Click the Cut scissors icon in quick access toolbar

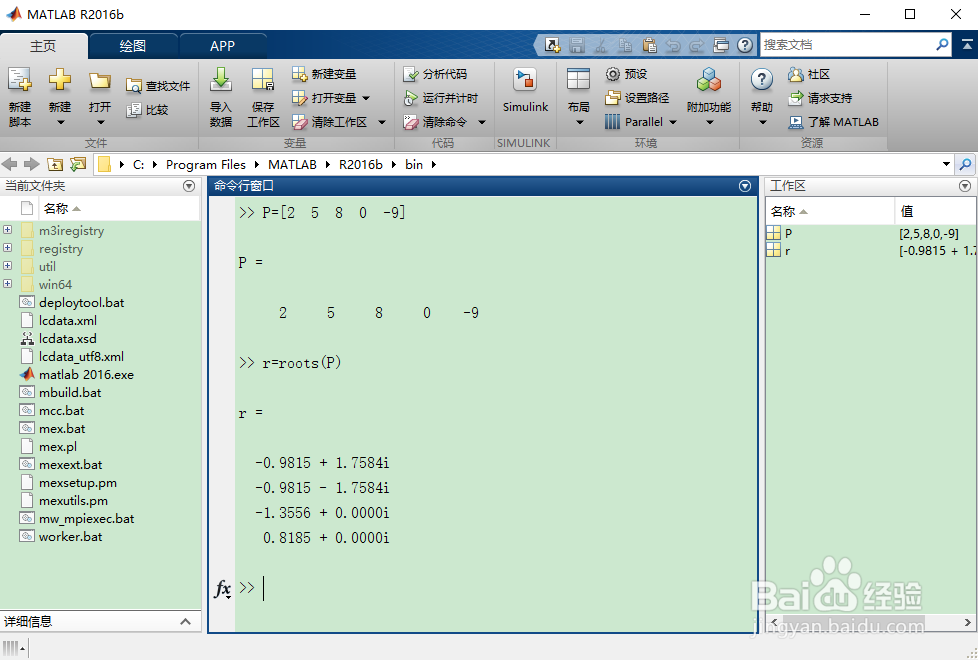click(601, 45)
